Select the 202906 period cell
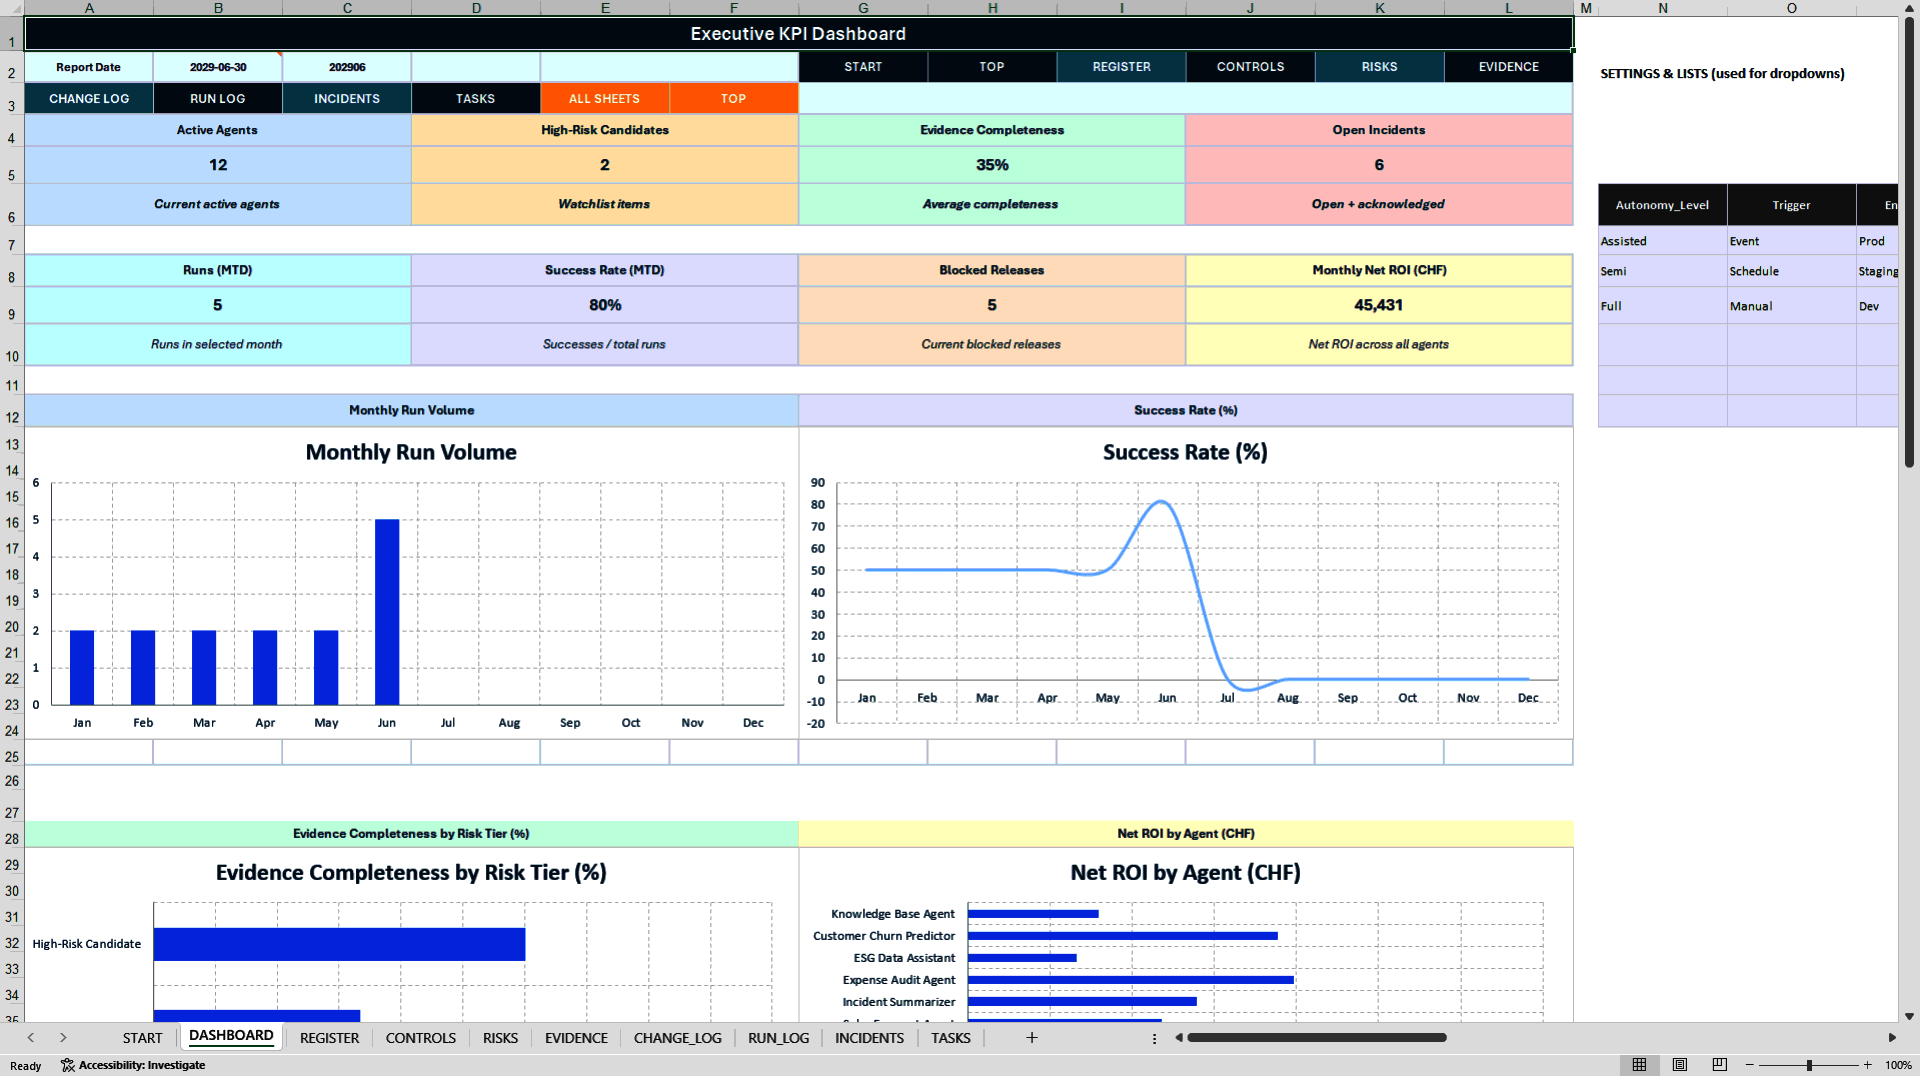The height and width of the screenshot is (1076, 1920). pos(347,67)
